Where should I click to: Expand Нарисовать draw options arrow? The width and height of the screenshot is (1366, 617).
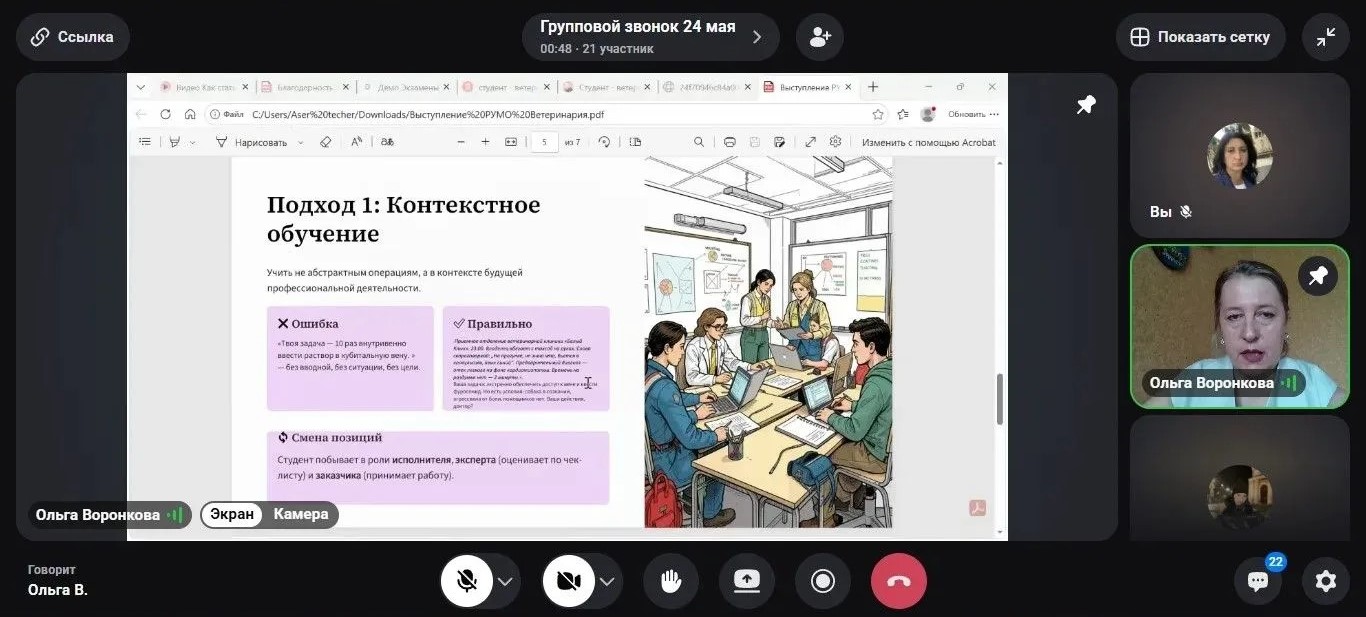(299, 143)
